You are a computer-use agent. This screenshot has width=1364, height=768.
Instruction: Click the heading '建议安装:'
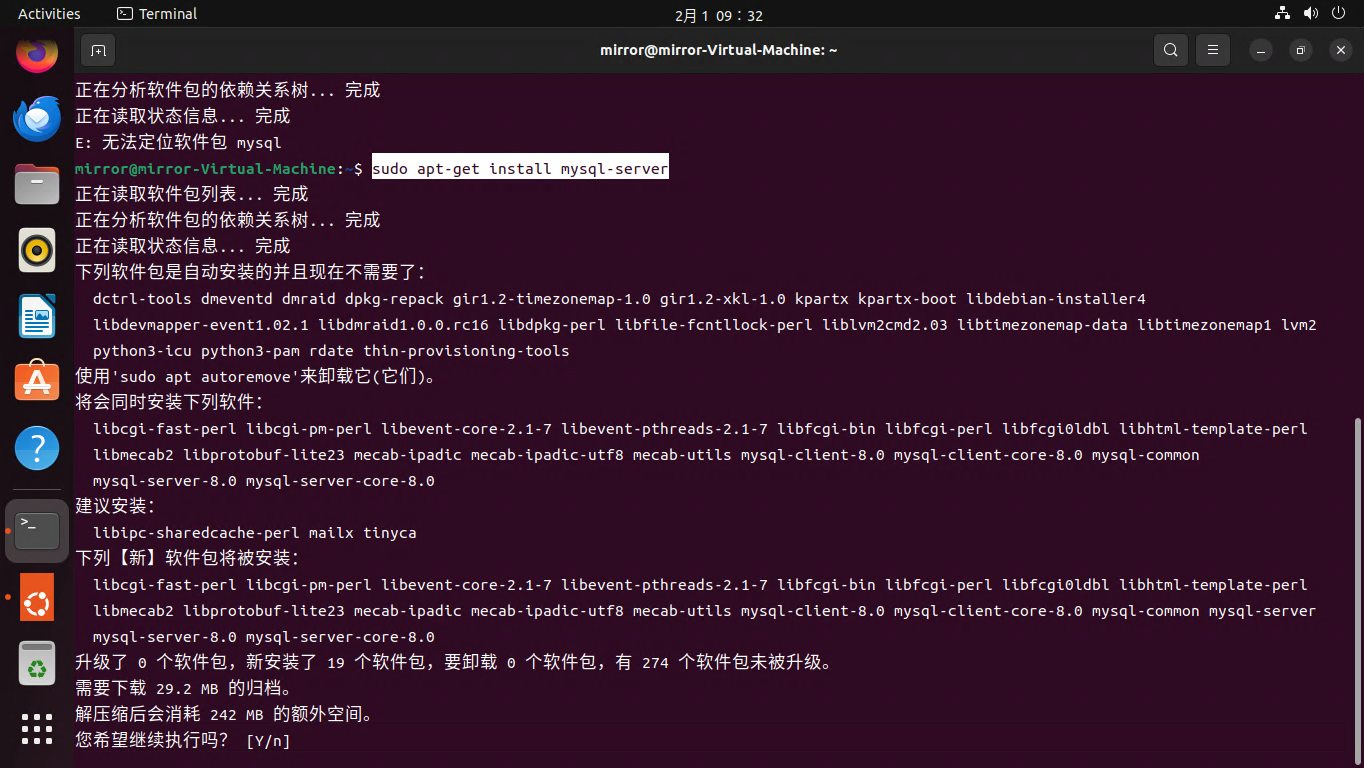(x=116, y=507)
